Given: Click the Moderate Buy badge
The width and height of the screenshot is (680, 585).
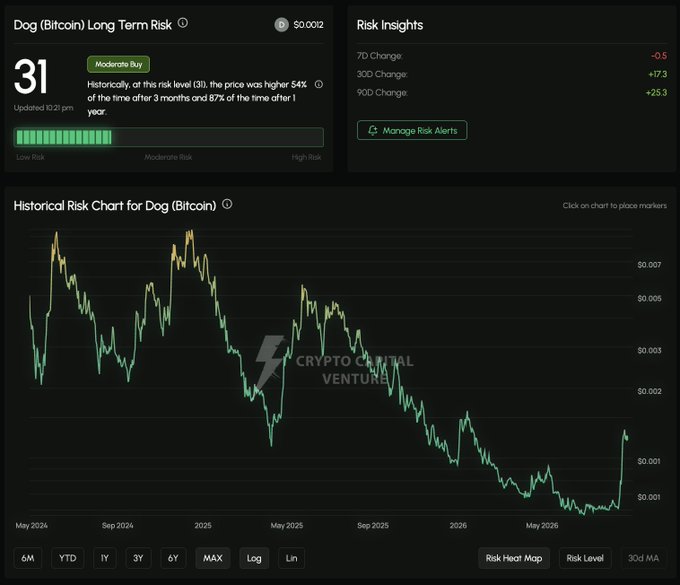Looking at the screenshot, I should pos(118,64).
